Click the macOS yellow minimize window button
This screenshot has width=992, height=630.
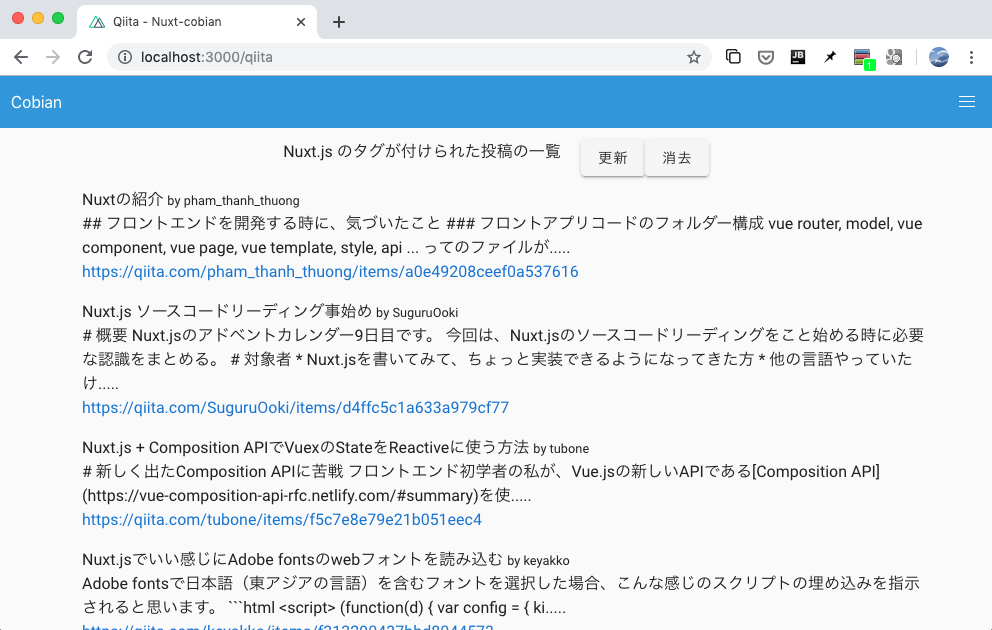point(38,18)
